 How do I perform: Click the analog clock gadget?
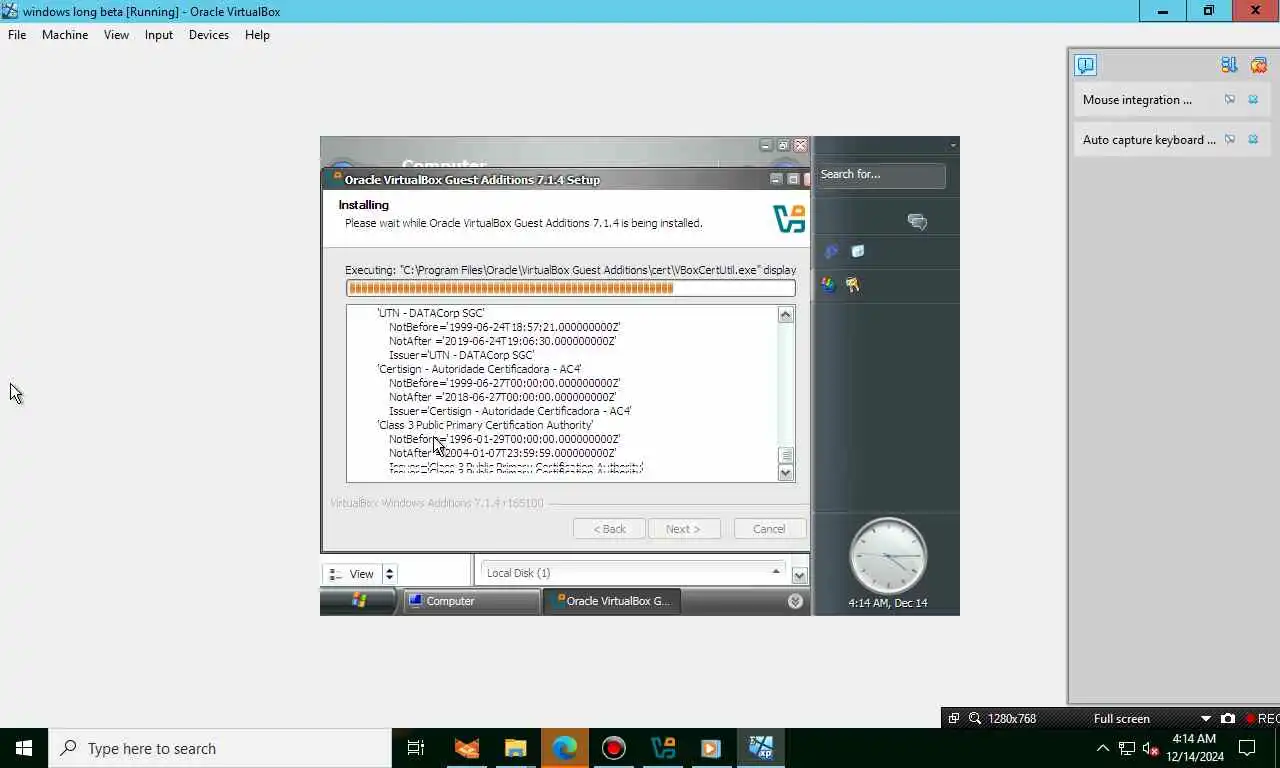point(887,556)
